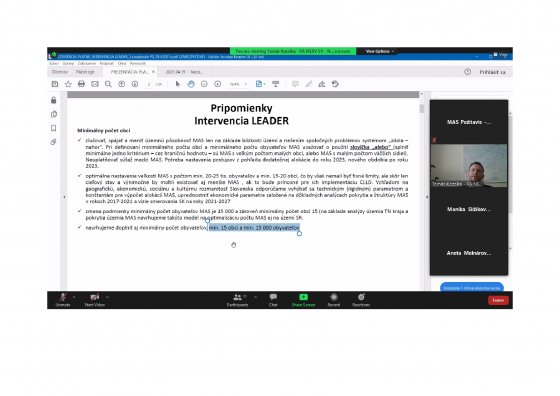The image size is (560, 396).
Task: Leave the Zoom meeting
Action: click(498, 300)
